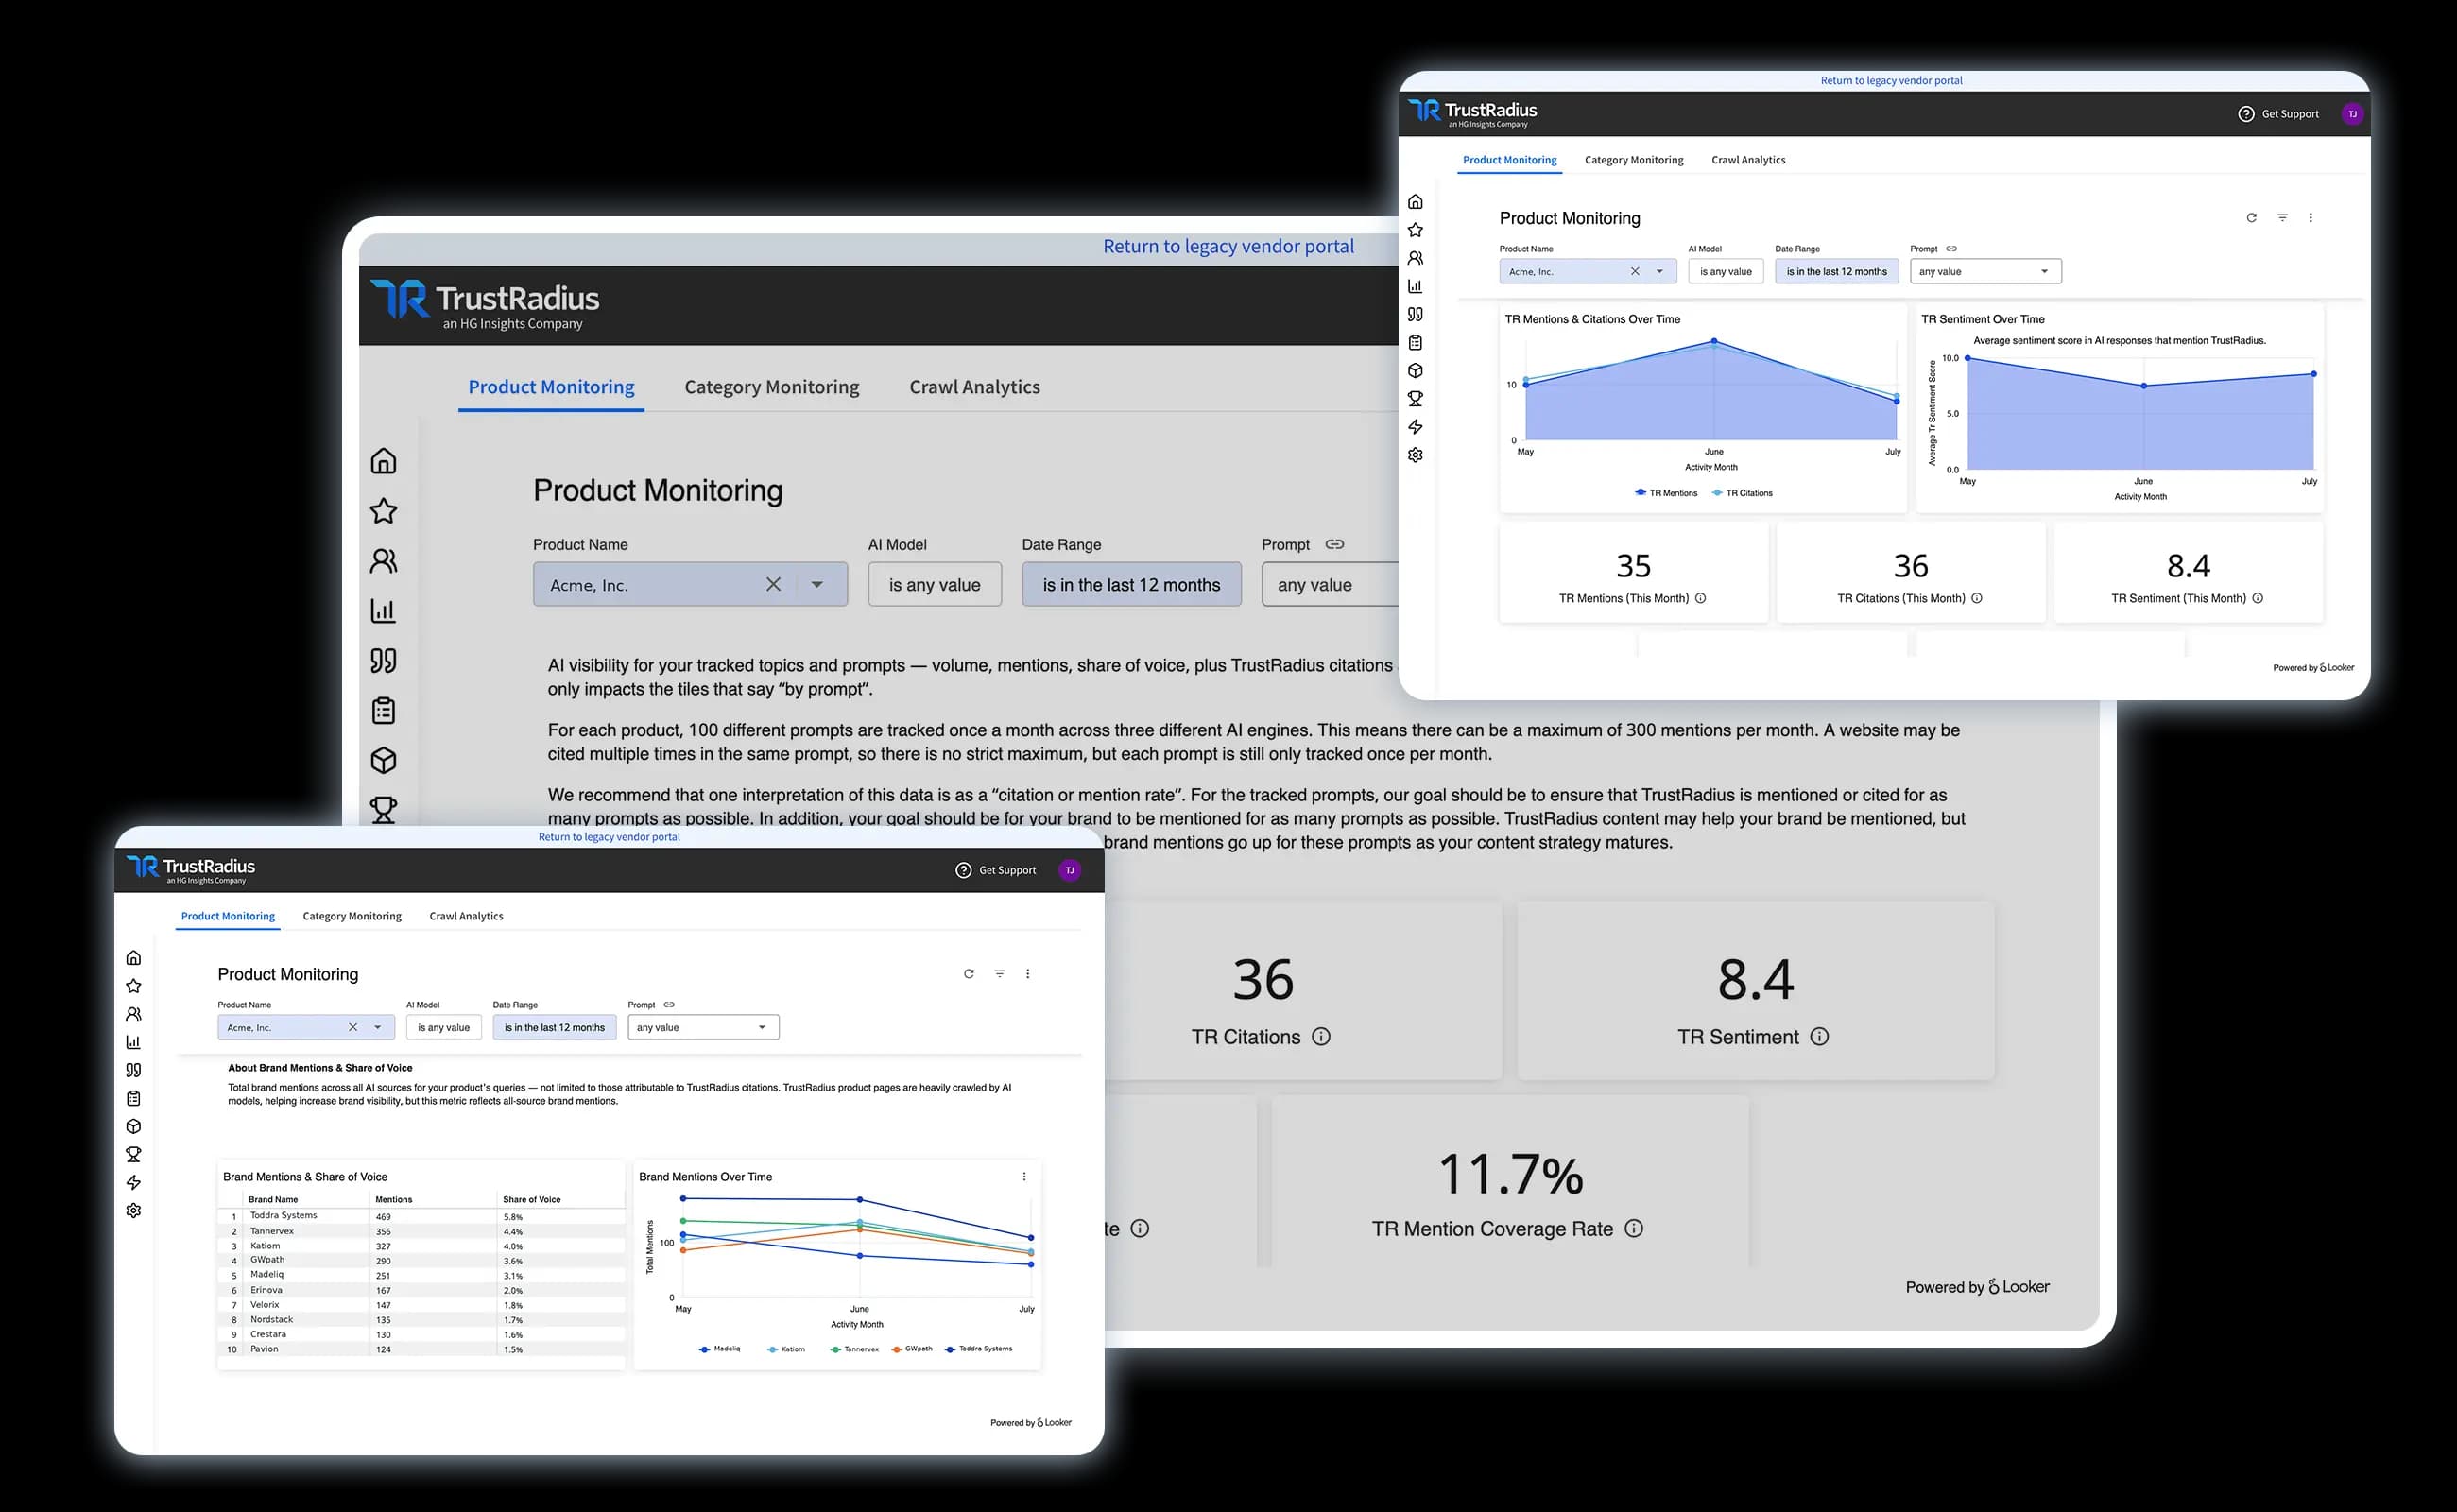Click Get Support in top-right window
2457x1512 pixels.
[x=2278, y=114]
